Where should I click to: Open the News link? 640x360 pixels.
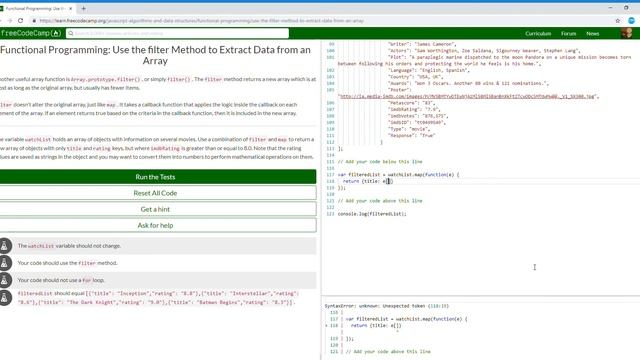click(593, 33)
